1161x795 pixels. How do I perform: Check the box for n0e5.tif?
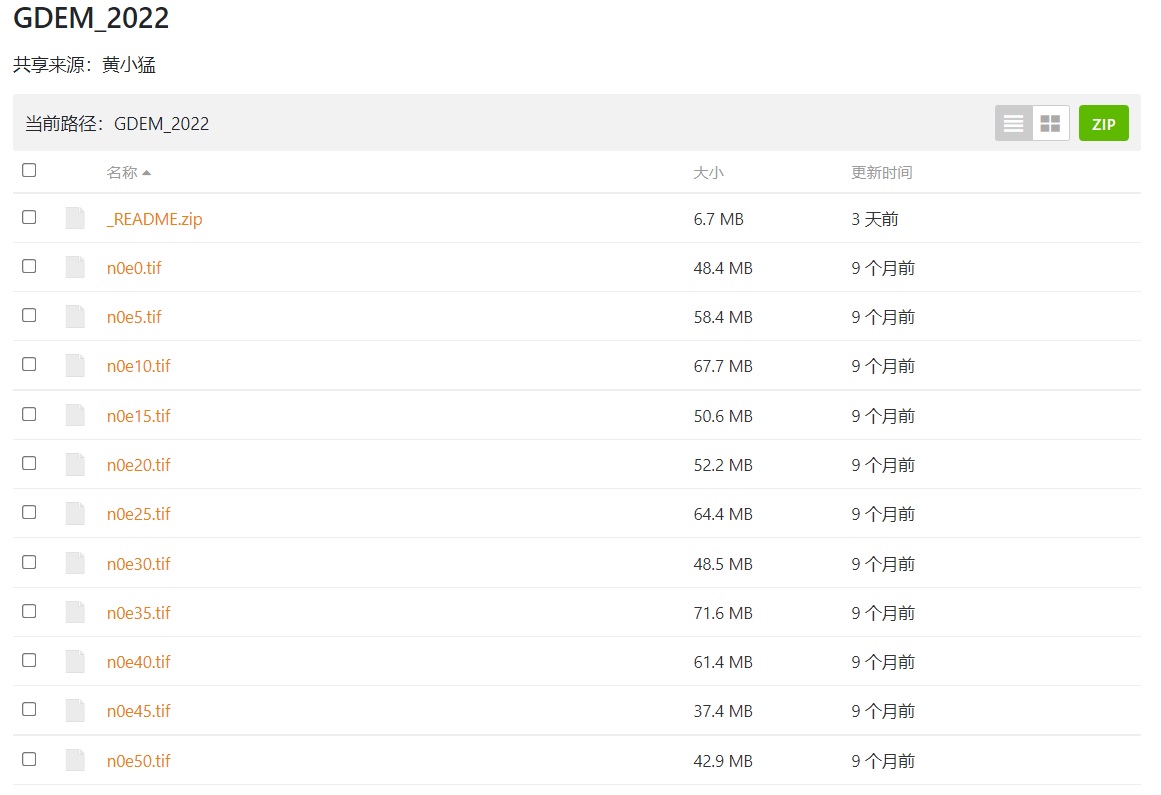pos(29,315)
